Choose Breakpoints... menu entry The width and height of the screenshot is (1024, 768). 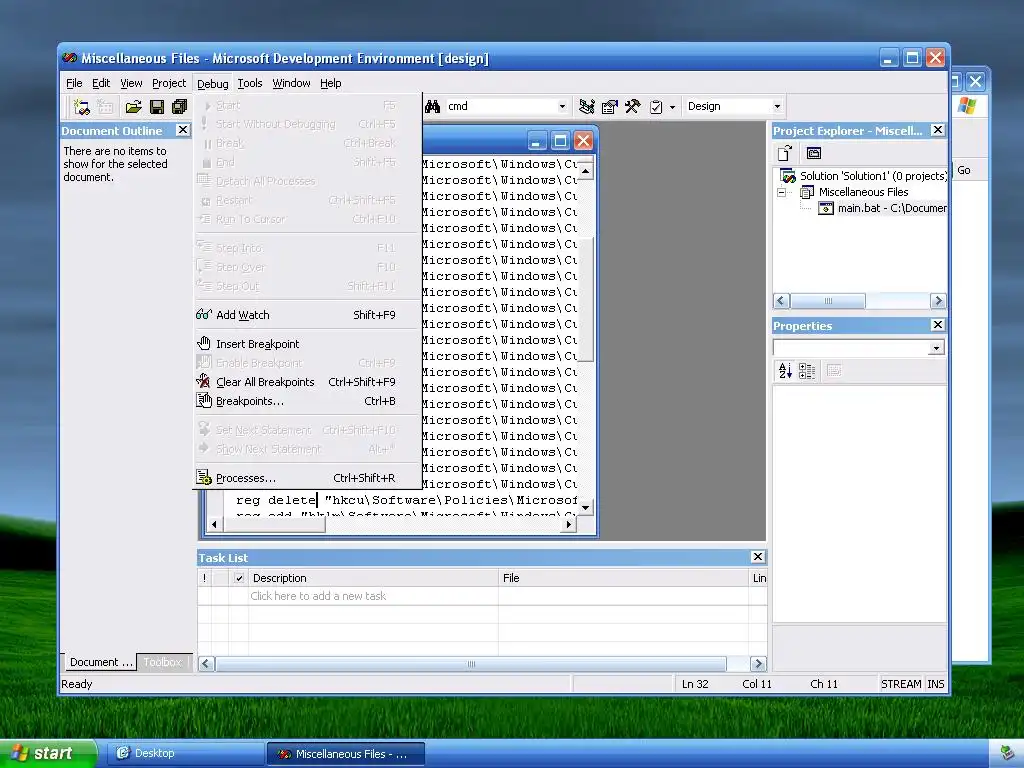point(307,401)
